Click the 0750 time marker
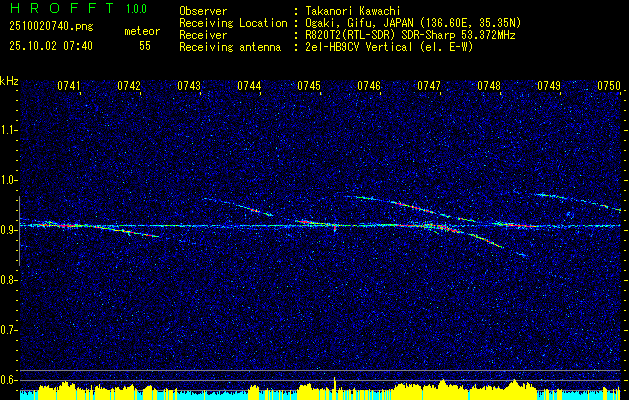Viewport: 629px width, 400px height. [x=609, y=86]
